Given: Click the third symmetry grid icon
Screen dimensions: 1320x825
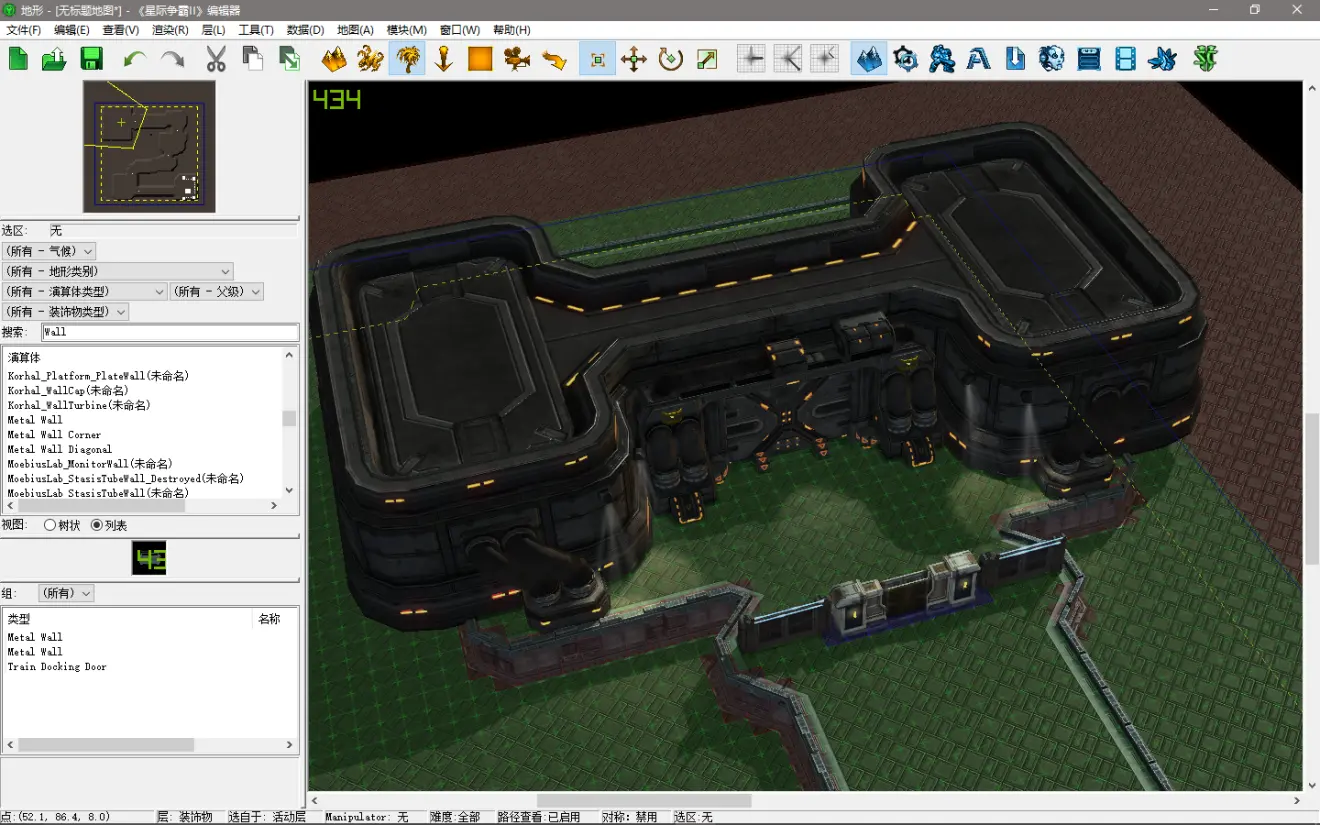Looking at the screenshot, I should click(824, 59).
